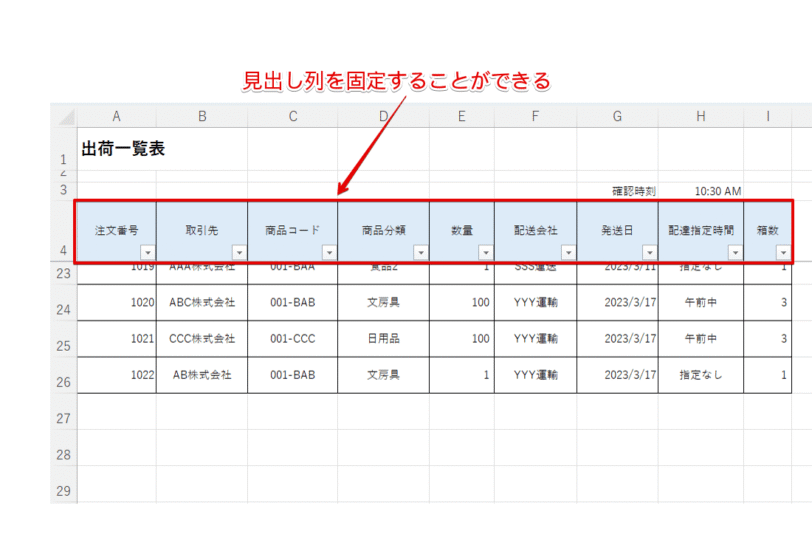
Task: Click the 確認時刻 label cell
Action: (617, 191)
